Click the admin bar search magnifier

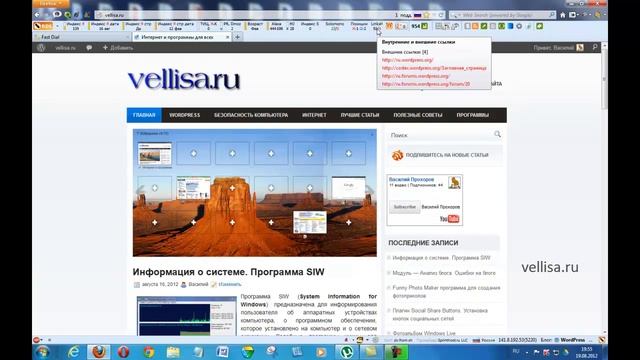pos(595,48)
